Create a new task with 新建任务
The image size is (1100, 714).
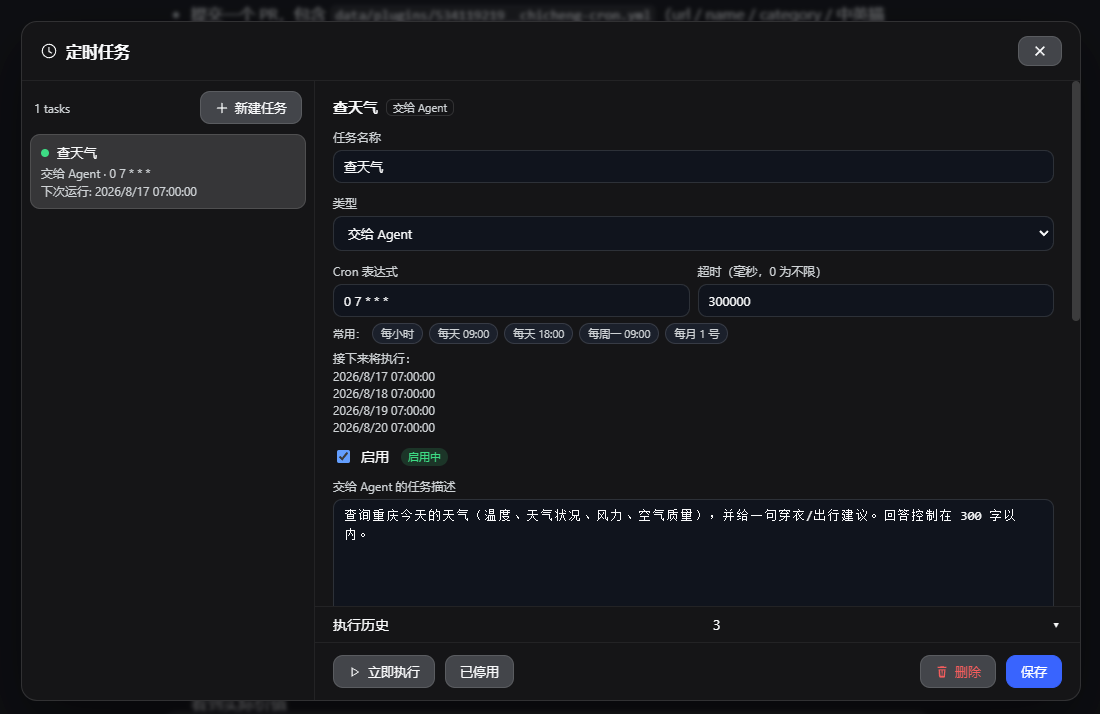(250, 108)
